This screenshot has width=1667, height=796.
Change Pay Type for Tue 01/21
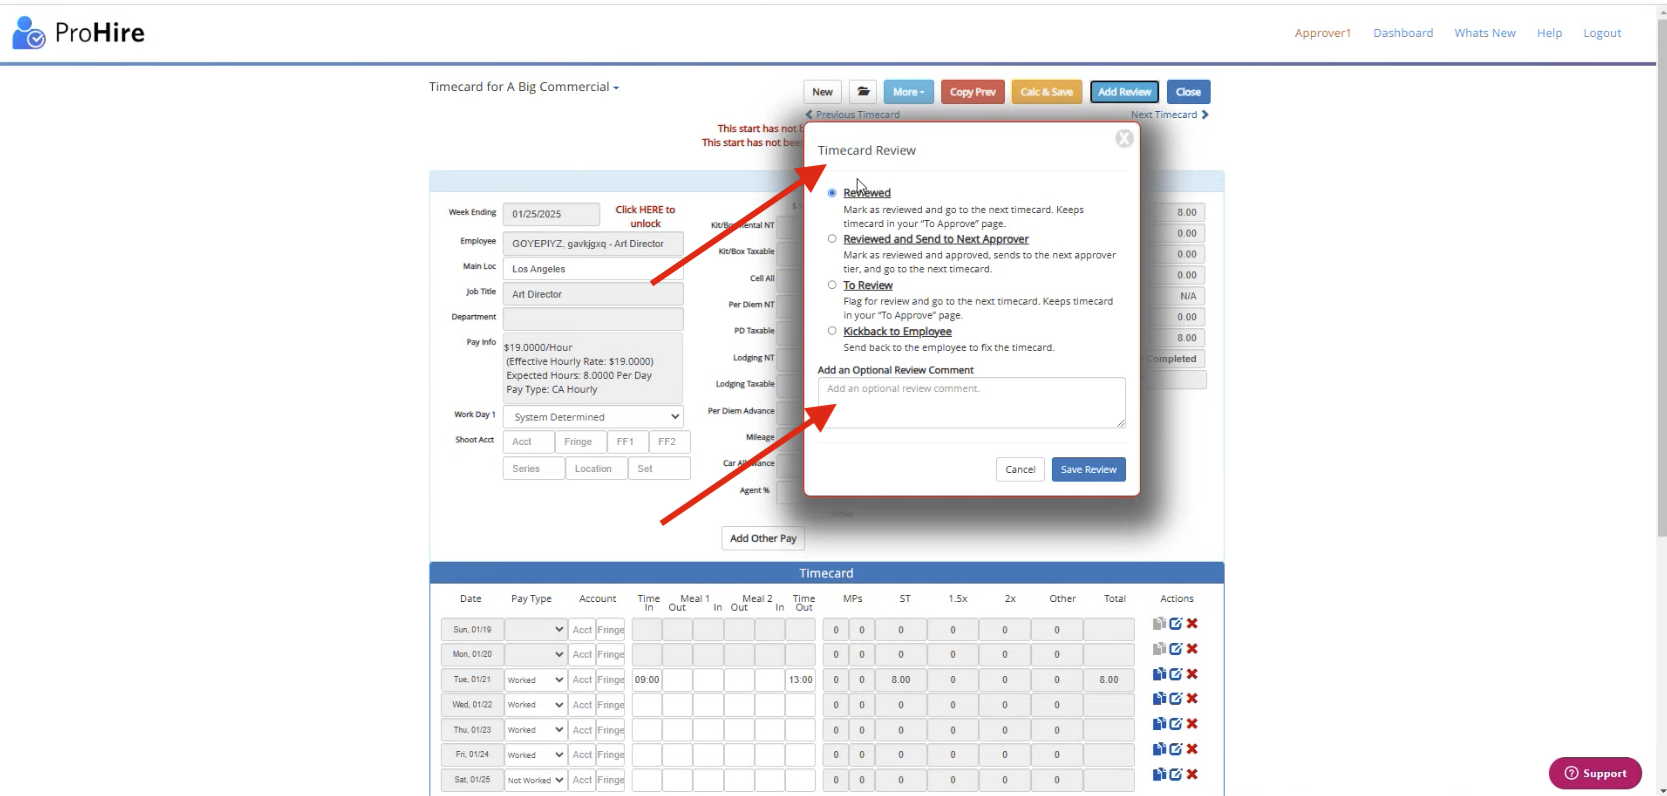[x=535, y=680]
